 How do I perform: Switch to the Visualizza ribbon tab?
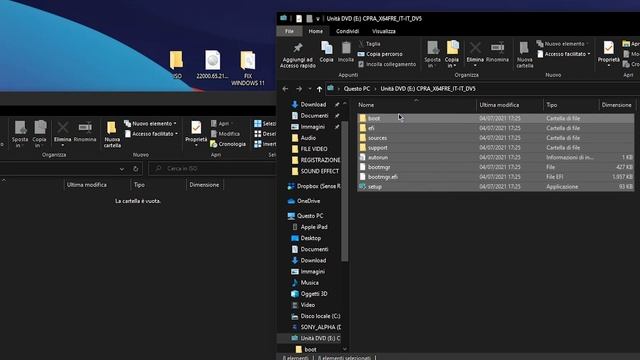tap(384, 31)
